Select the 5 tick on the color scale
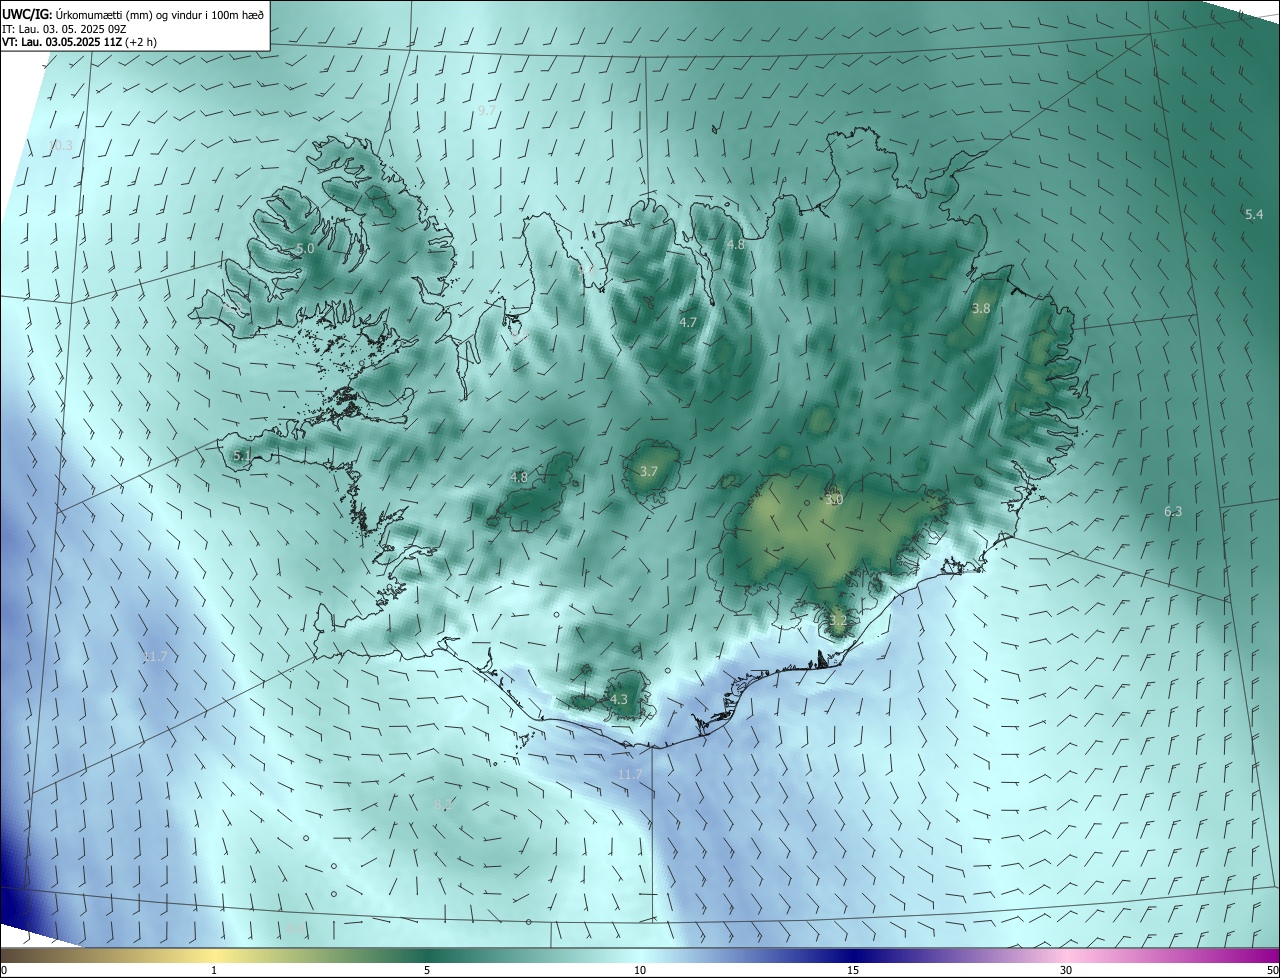1280x978 pixels. click(x=427, y=970)
